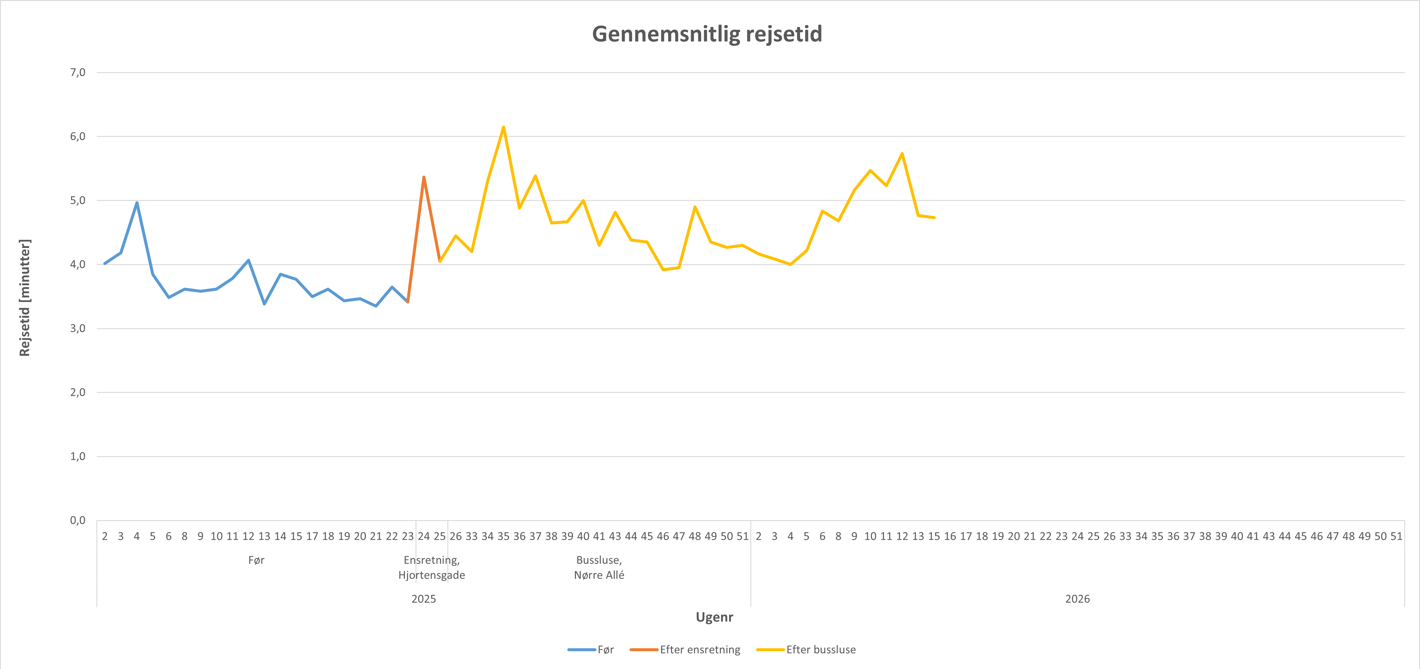Image resolution: width=1420 pixels, height=669 pixels.
Task: Click the chart title Gennemsnitlig rejsetid
Action: coord(707,34)
